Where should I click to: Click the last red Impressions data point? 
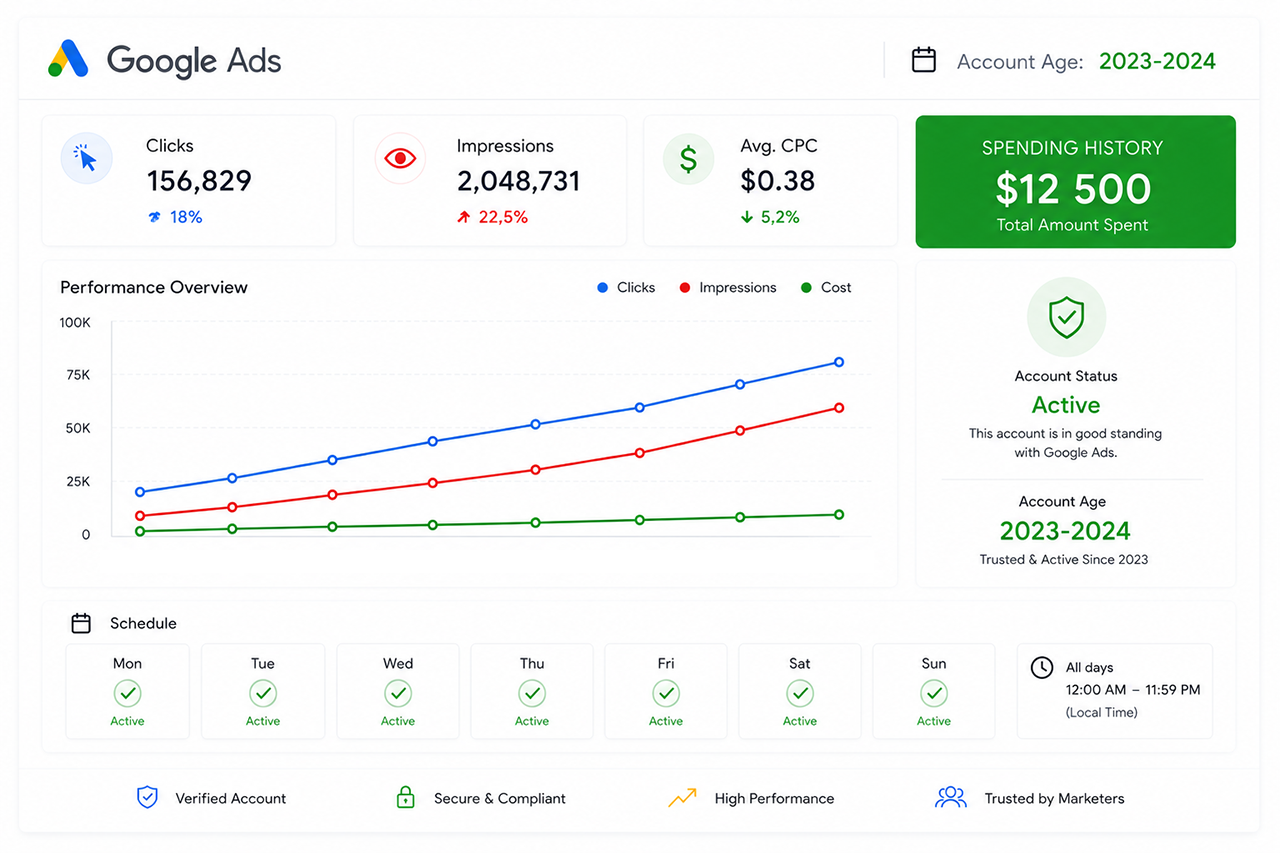839,407
